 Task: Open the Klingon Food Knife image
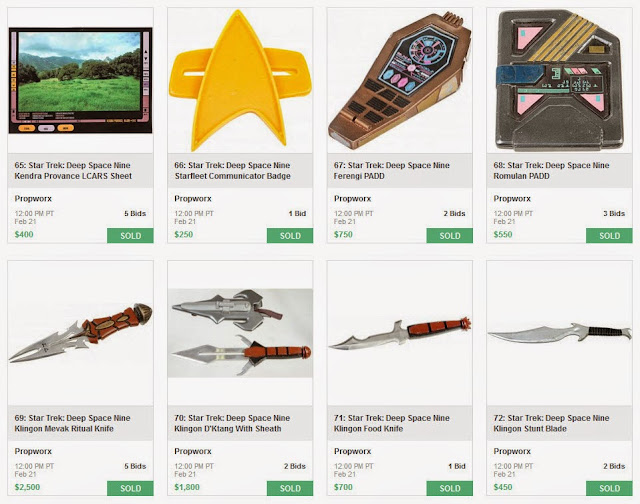(400, 333)
